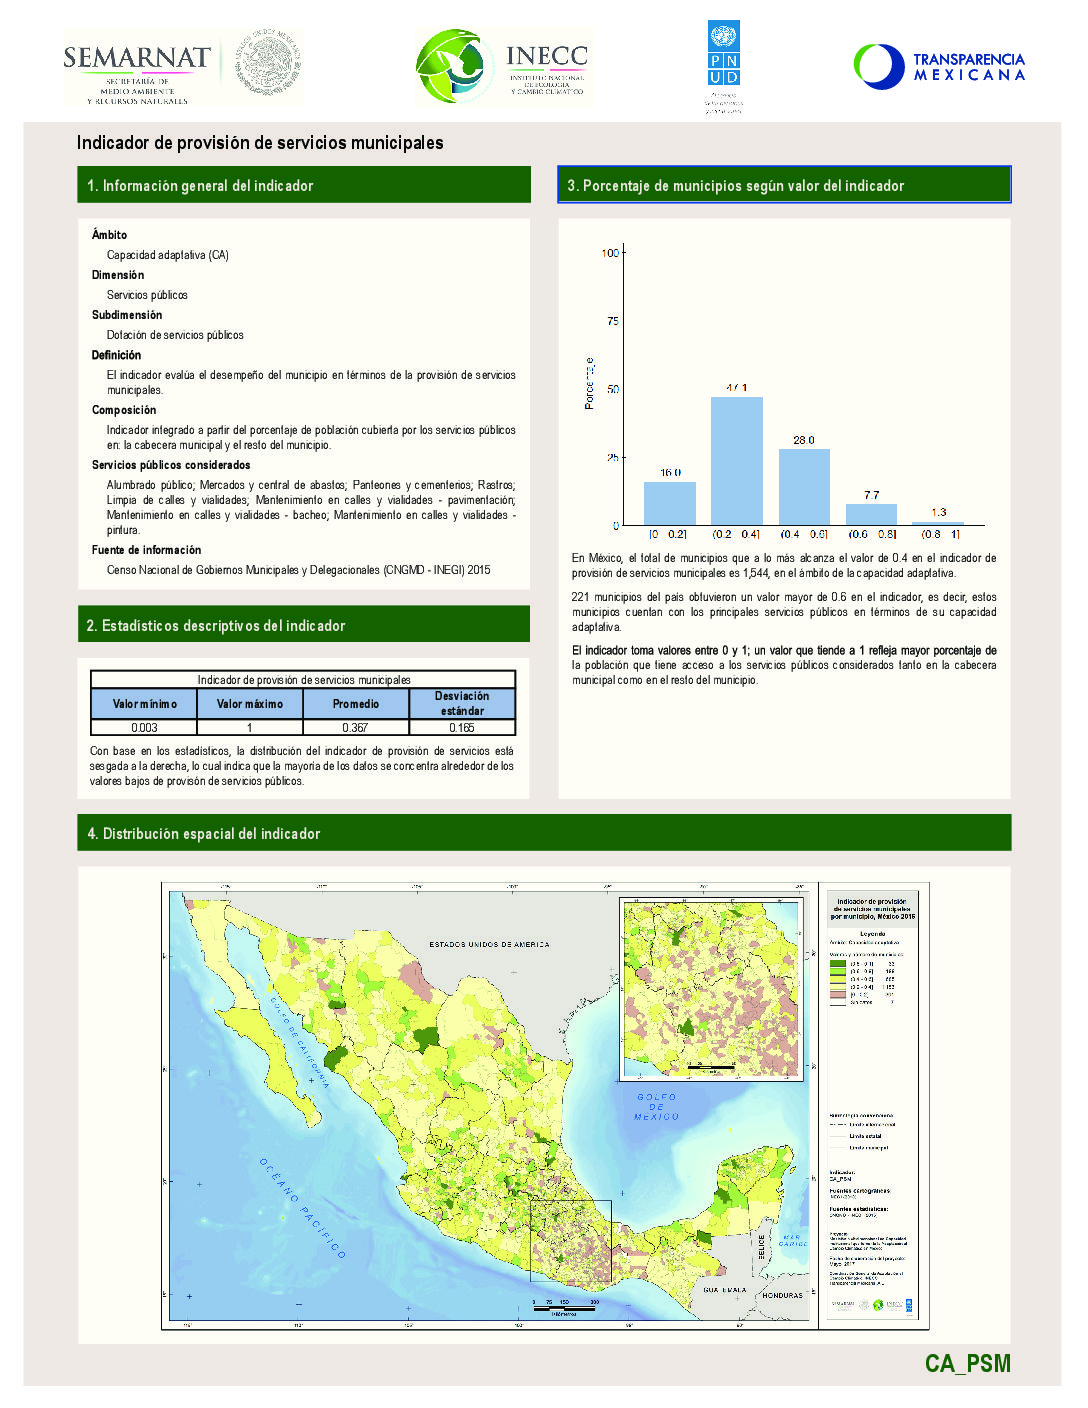Click the 'GOLFO DE CALIFORNIA' map label
Image resolution: width=1088 pixels, height=1408 pixels.
[298, 1043]
